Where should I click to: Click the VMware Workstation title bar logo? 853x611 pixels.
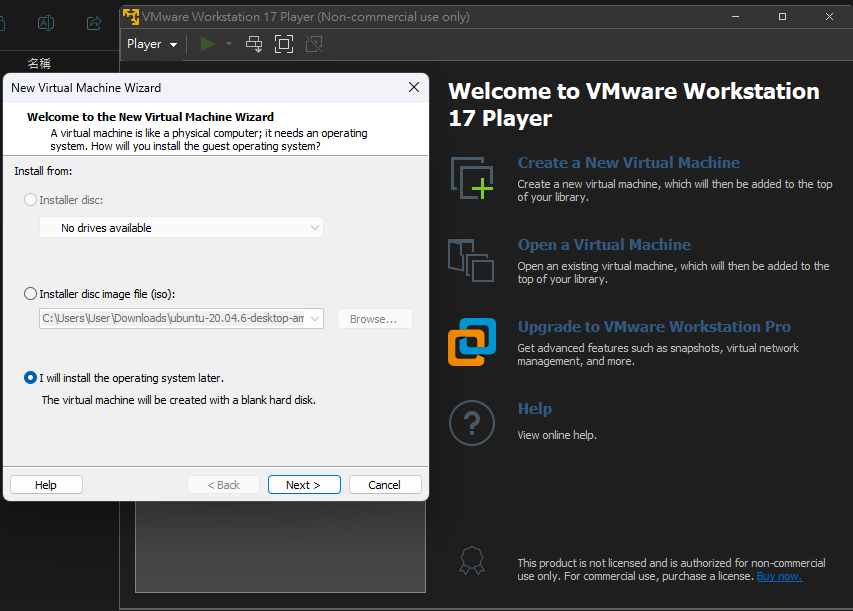click(x=131, y=16)
